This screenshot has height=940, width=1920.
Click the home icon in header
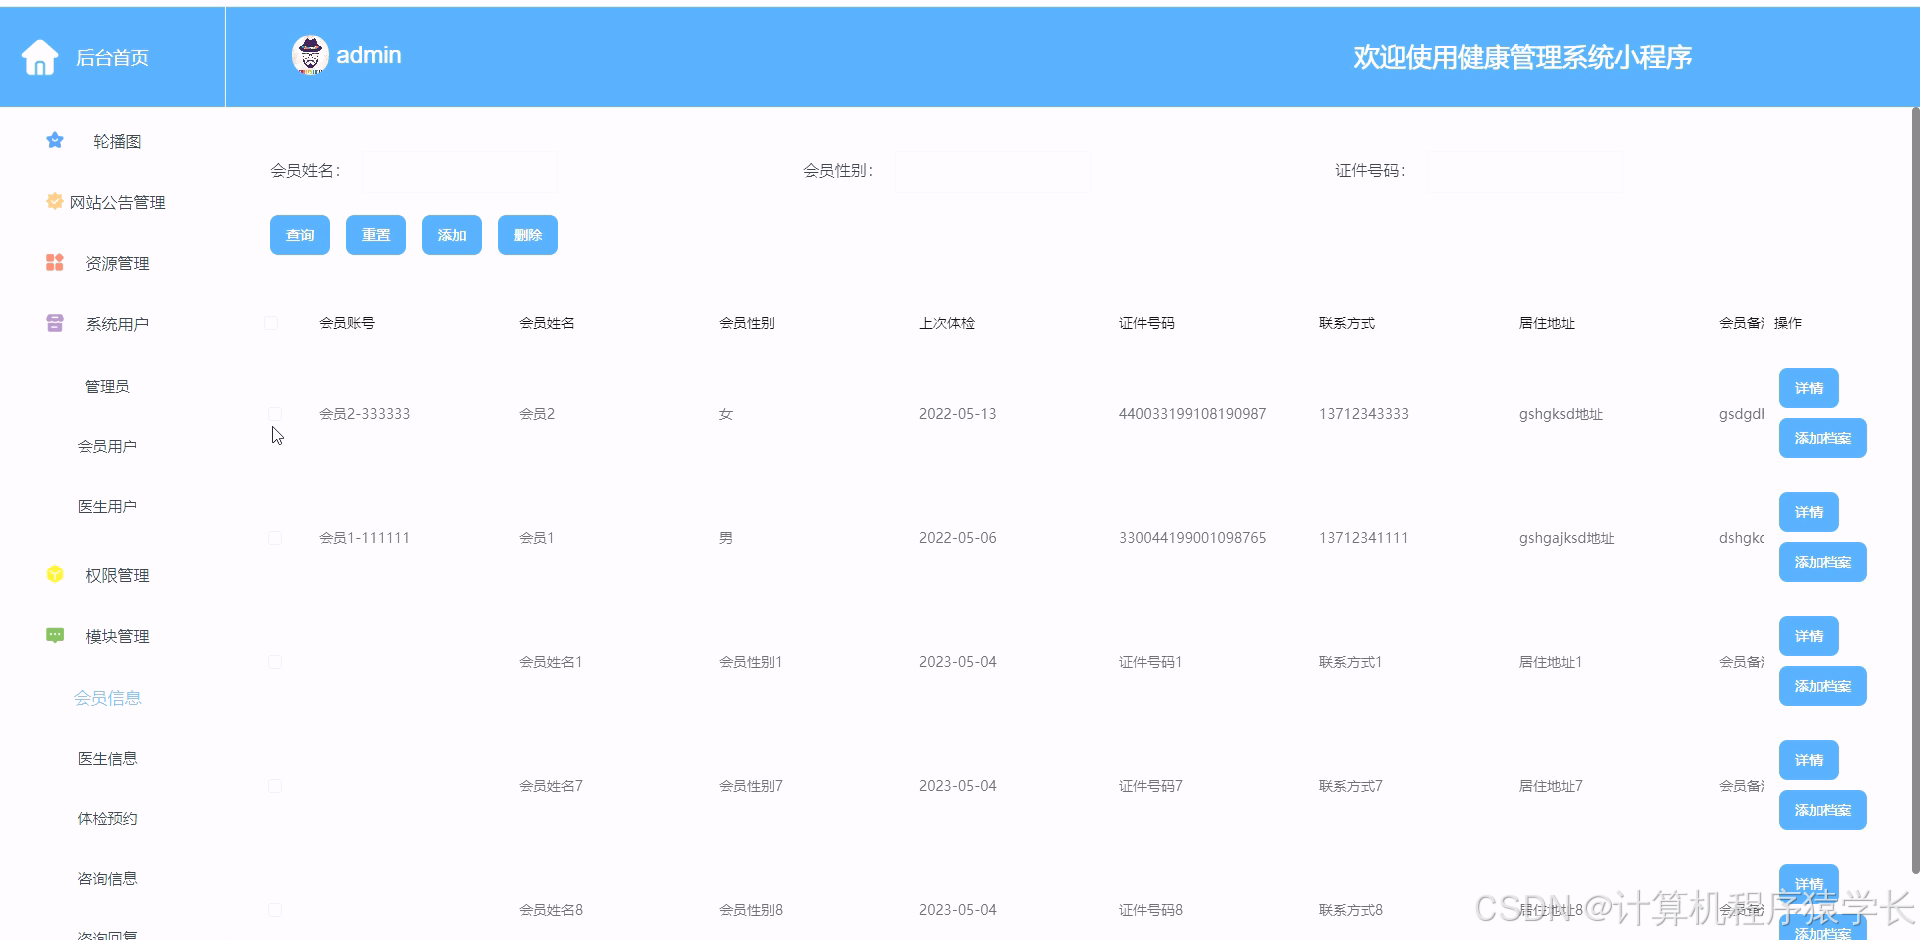(40, 57)
